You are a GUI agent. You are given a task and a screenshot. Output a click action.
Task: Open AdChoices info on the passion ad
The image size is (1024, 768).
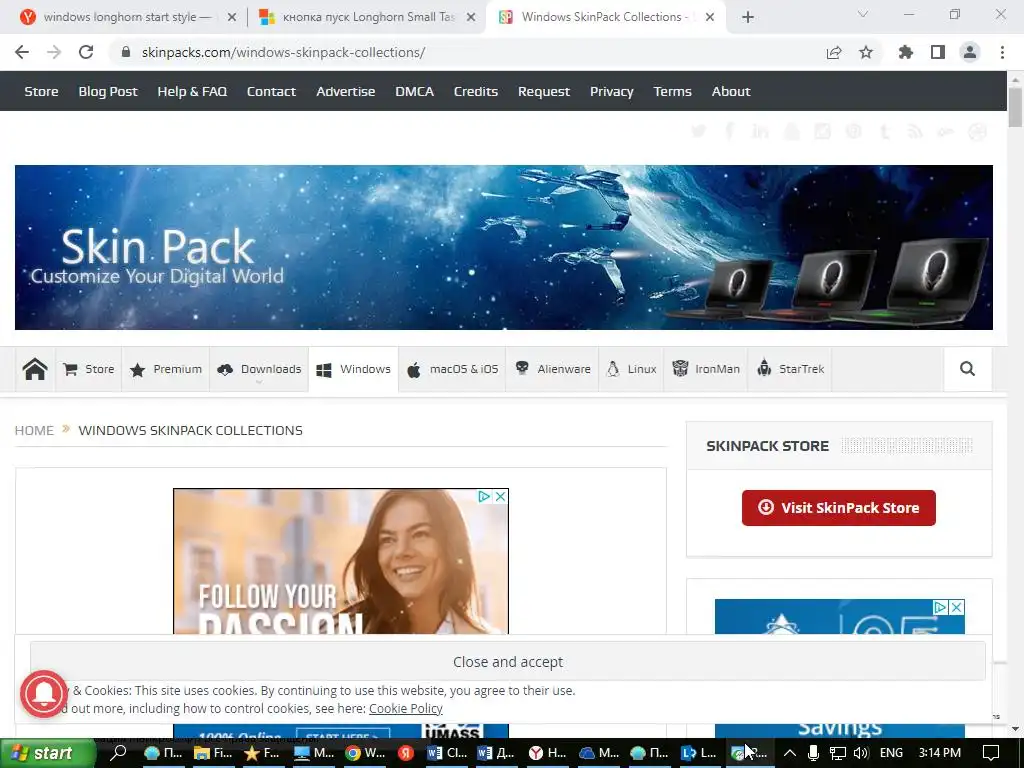pos(485,497)
